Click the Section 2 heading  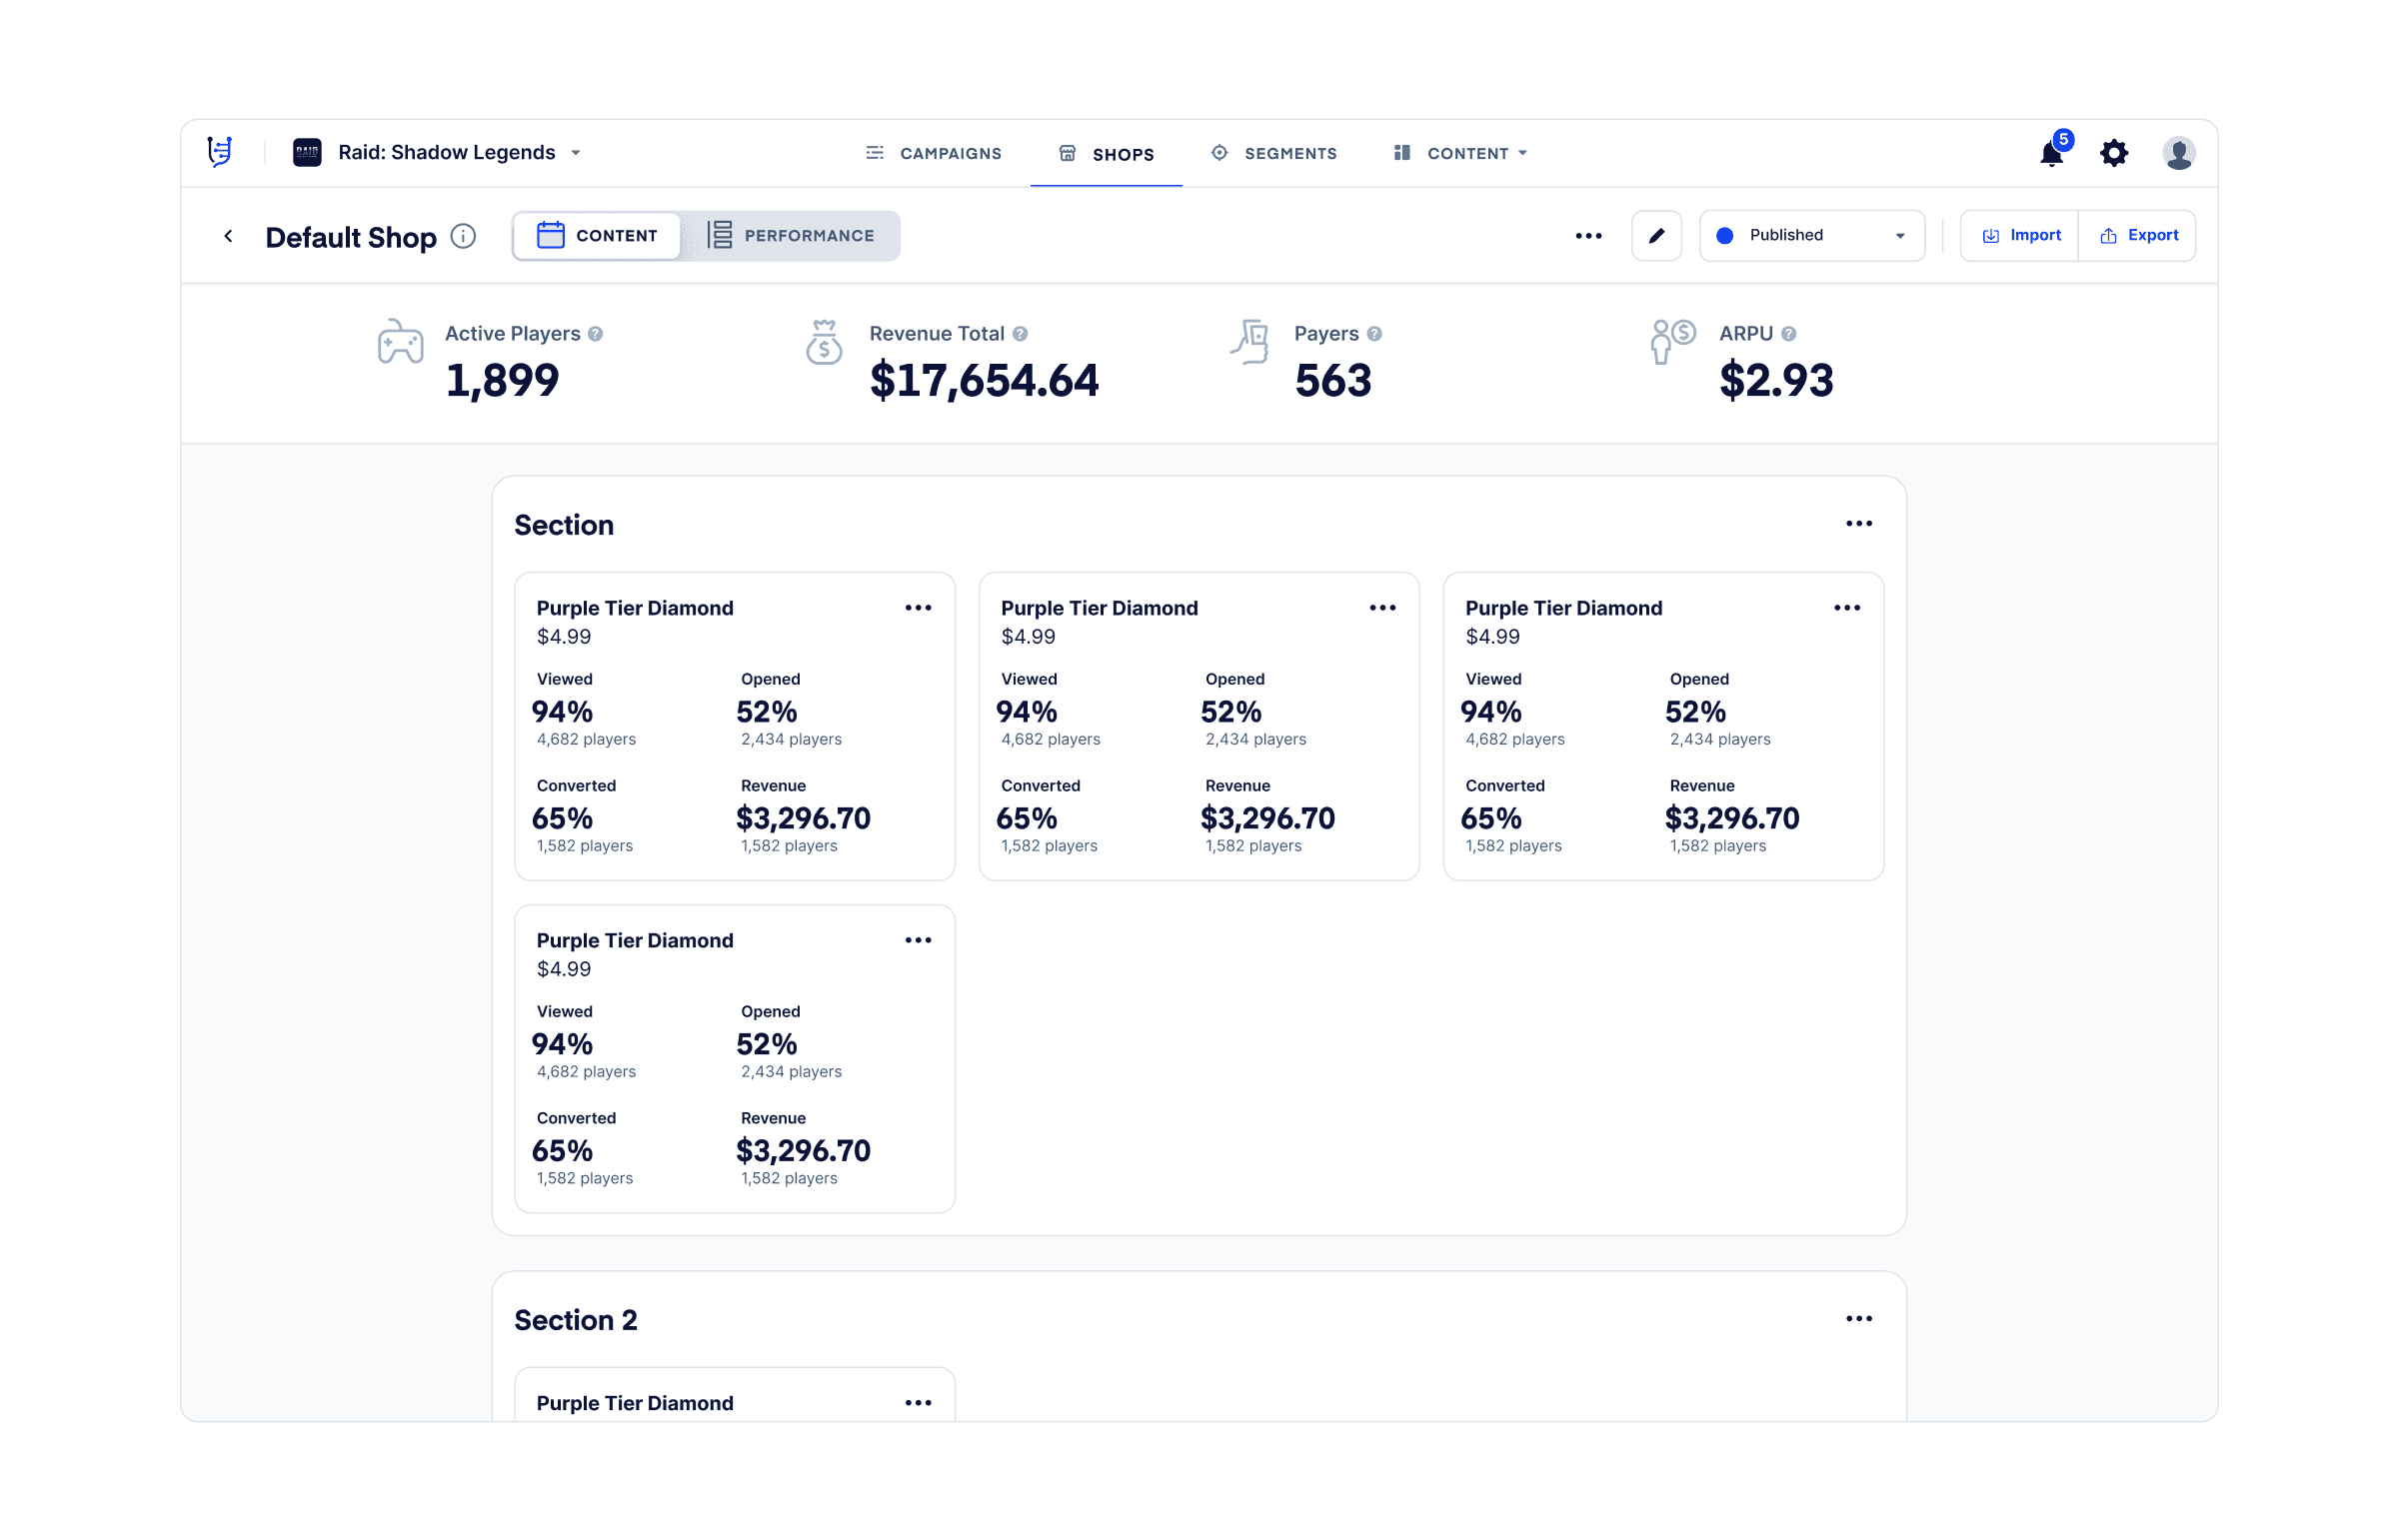point(576,1320)
